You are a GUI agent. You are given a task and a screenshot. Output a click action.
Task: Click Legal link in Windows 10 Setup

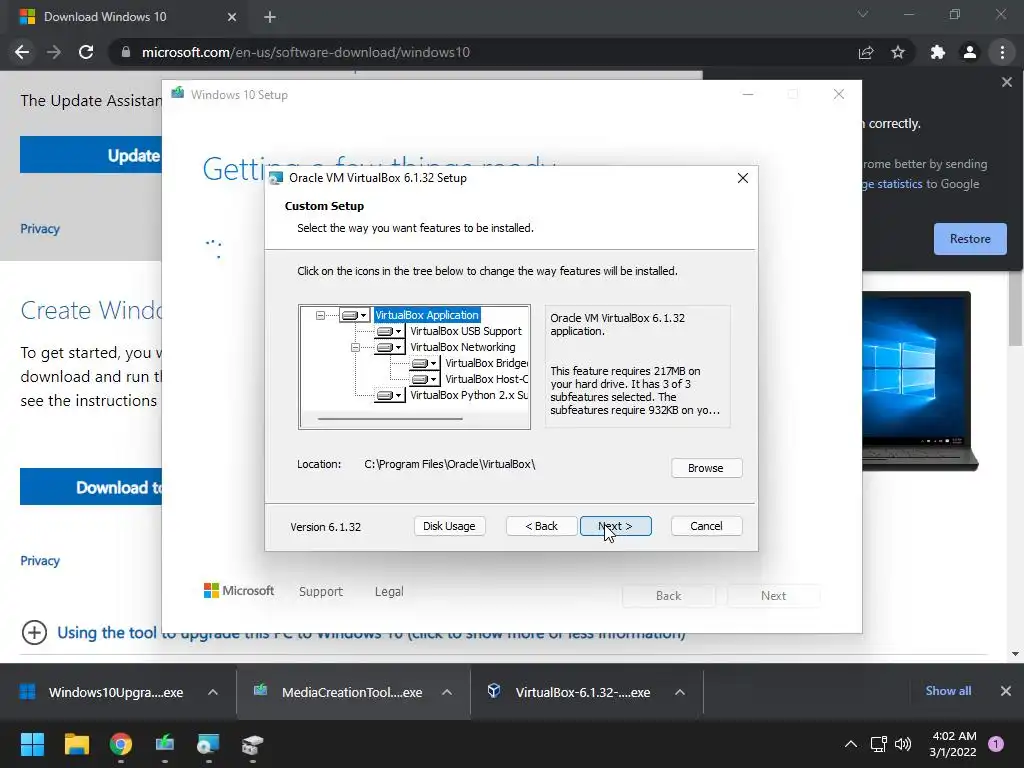tap(389, 592)
